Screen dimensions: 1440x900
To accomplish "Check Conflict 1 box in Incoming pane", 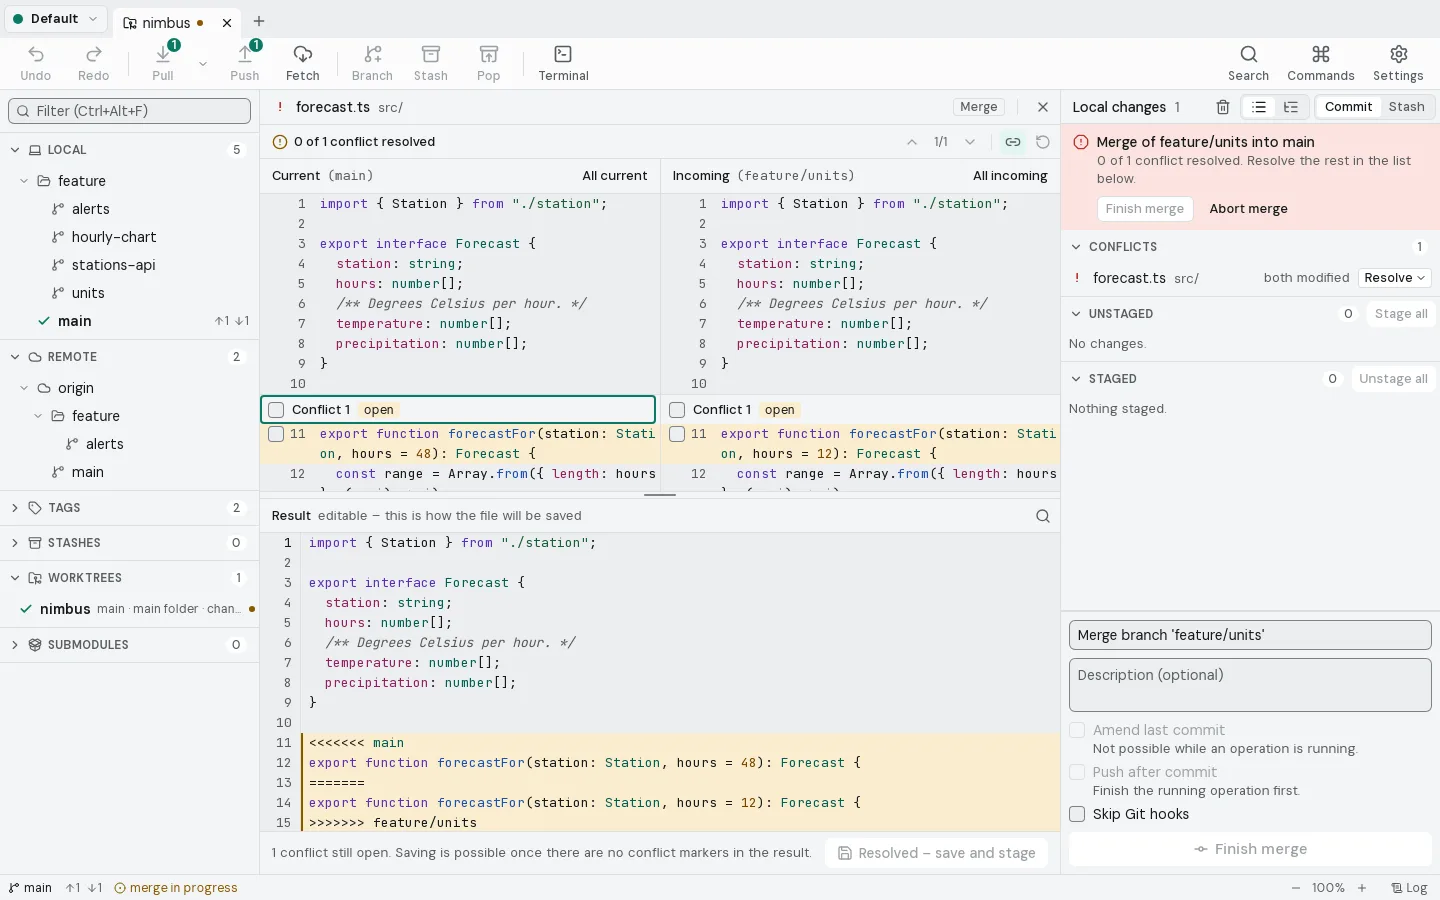I will click(677, 410).
